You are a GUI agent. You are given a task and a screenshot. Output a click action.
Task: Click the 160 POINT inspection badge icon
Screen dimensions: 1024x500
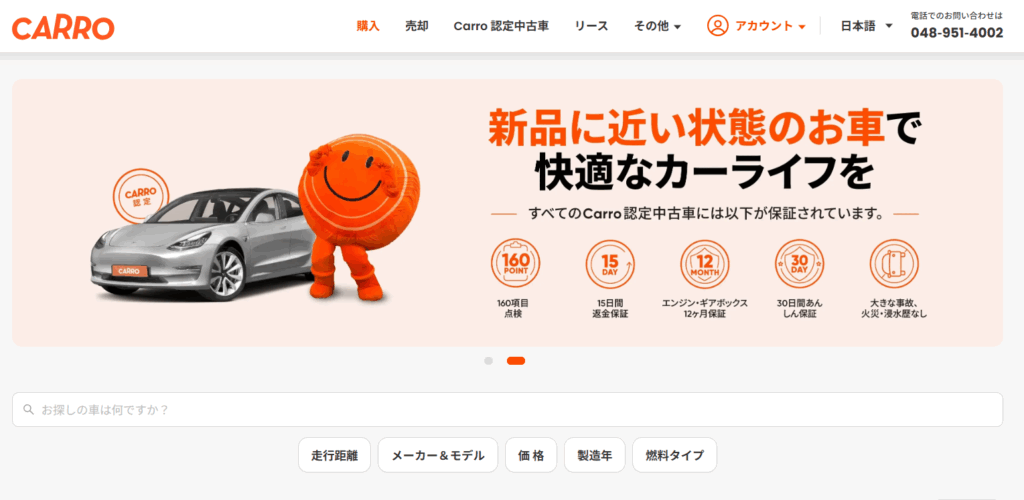(515, 264)
